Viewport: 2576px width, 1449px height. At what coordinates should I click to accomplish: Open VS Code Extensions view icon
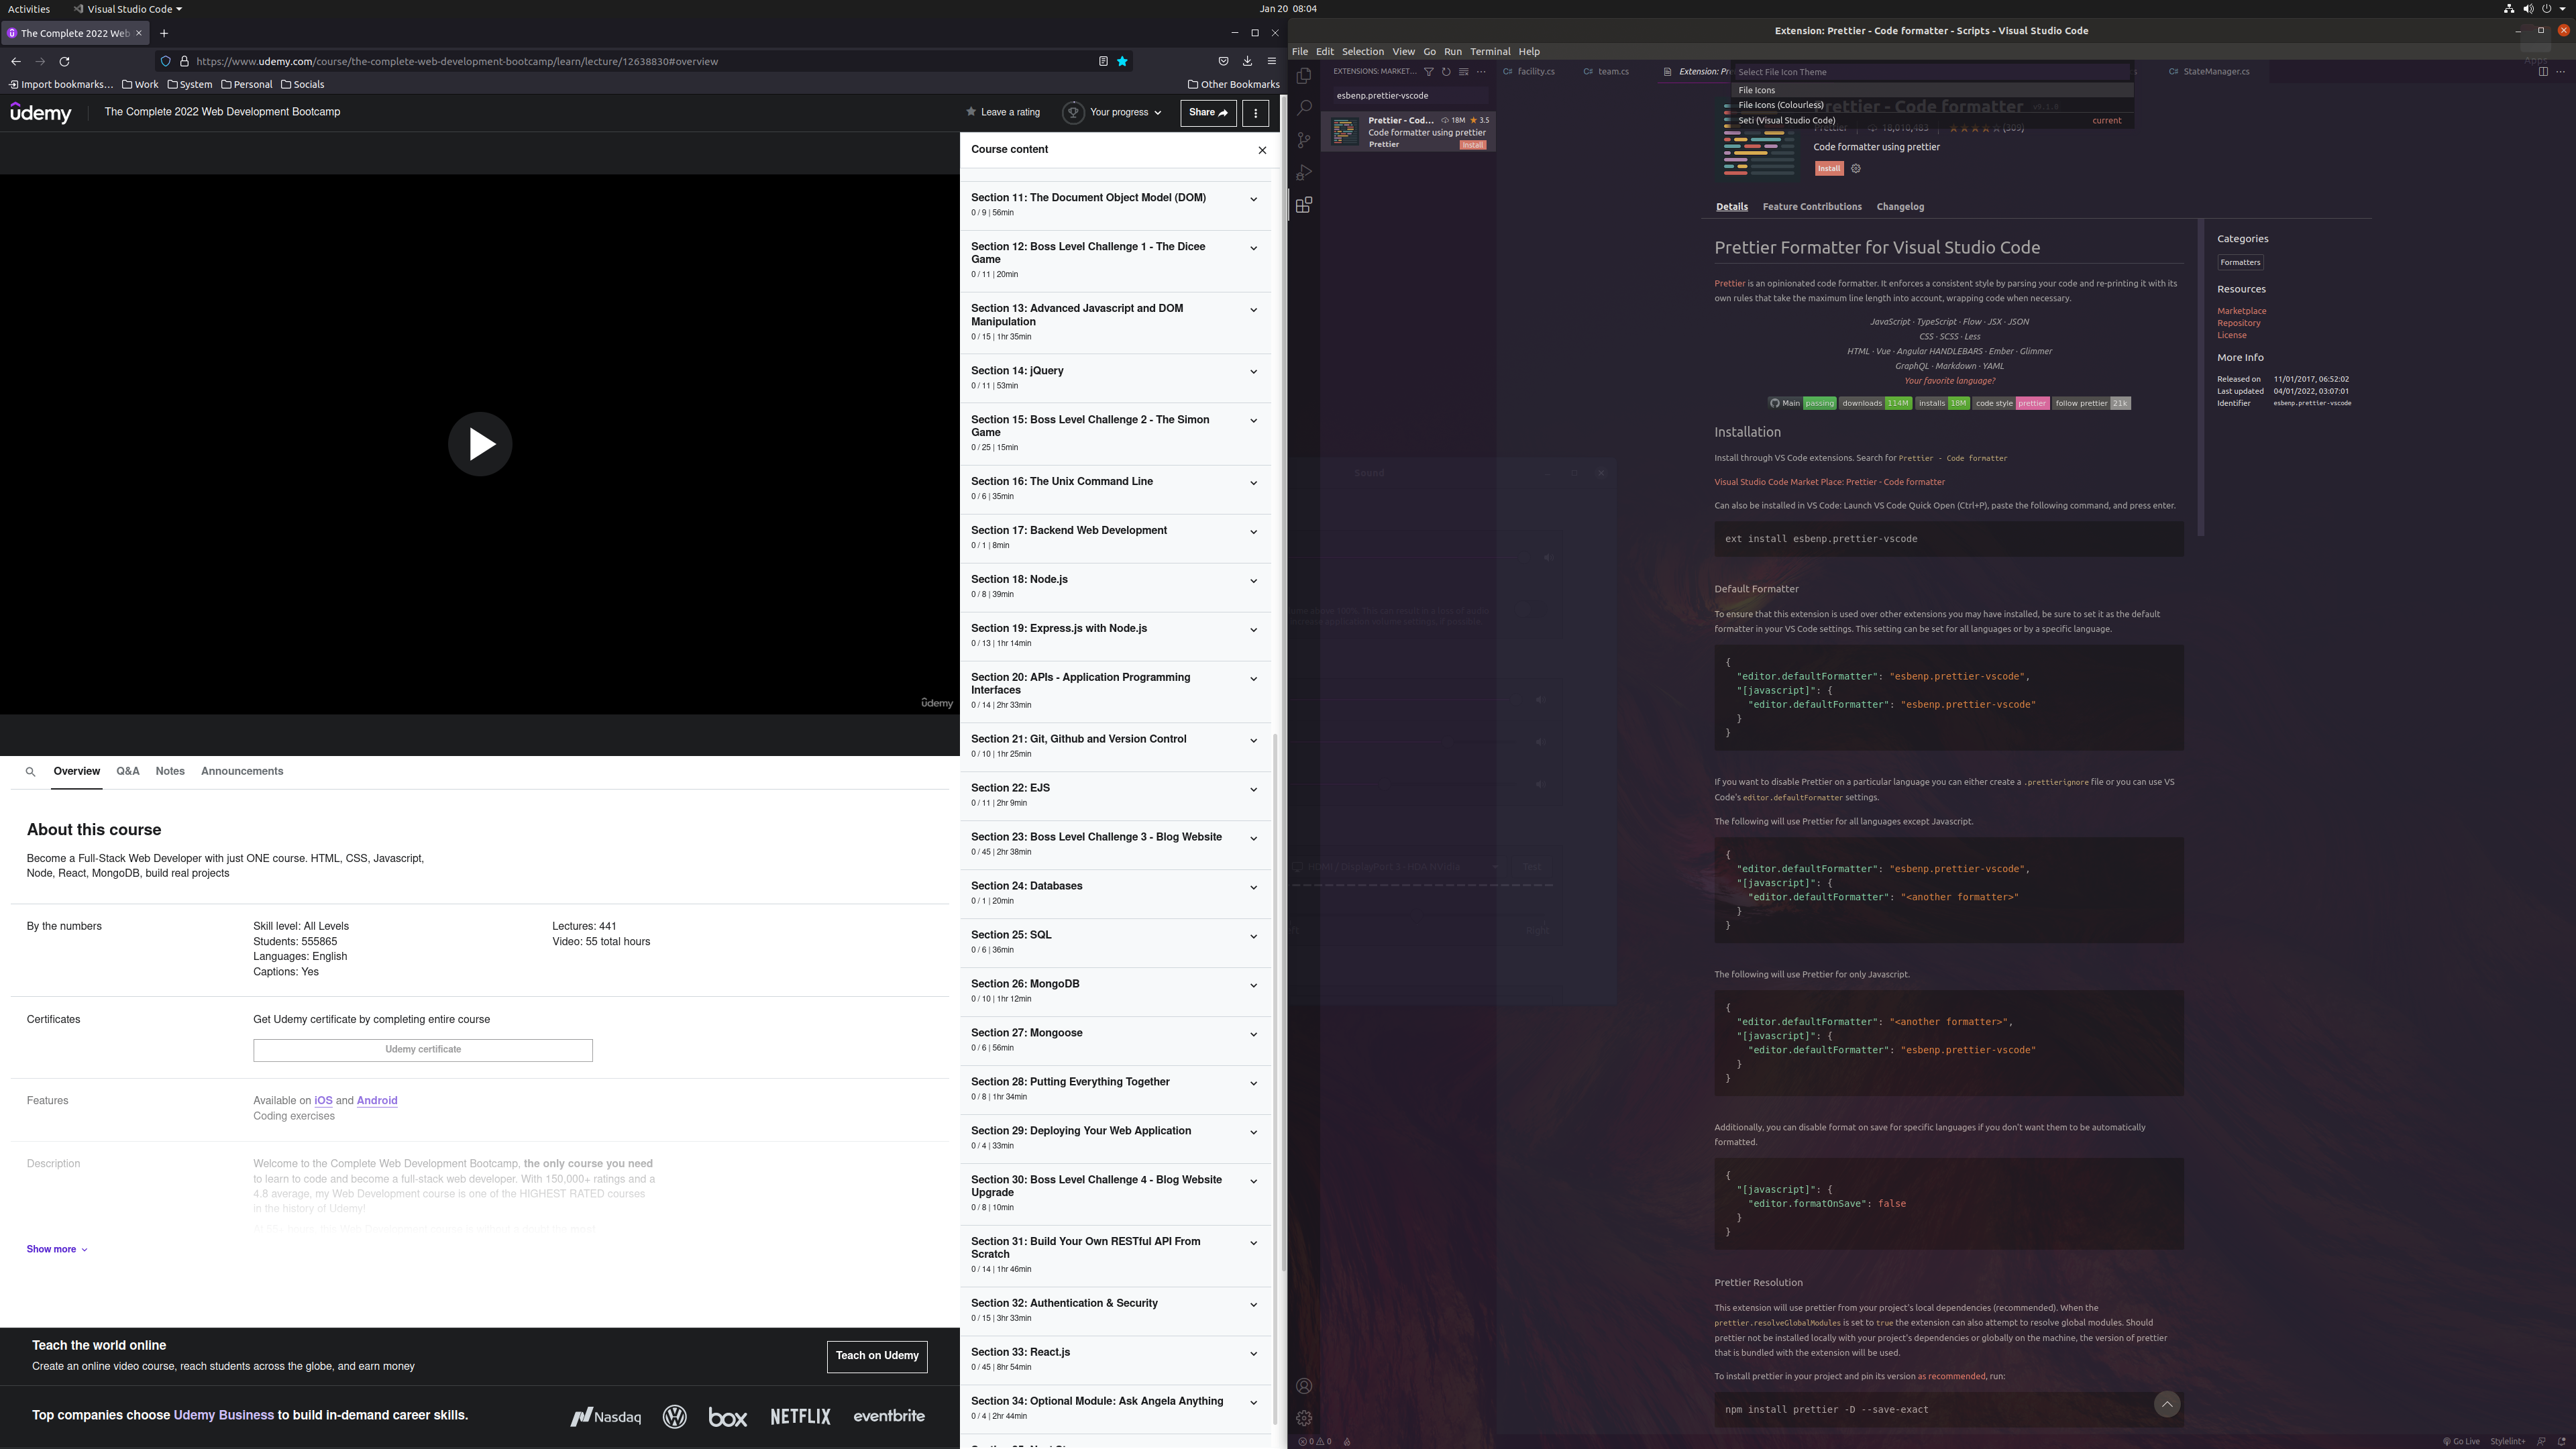1303,205
